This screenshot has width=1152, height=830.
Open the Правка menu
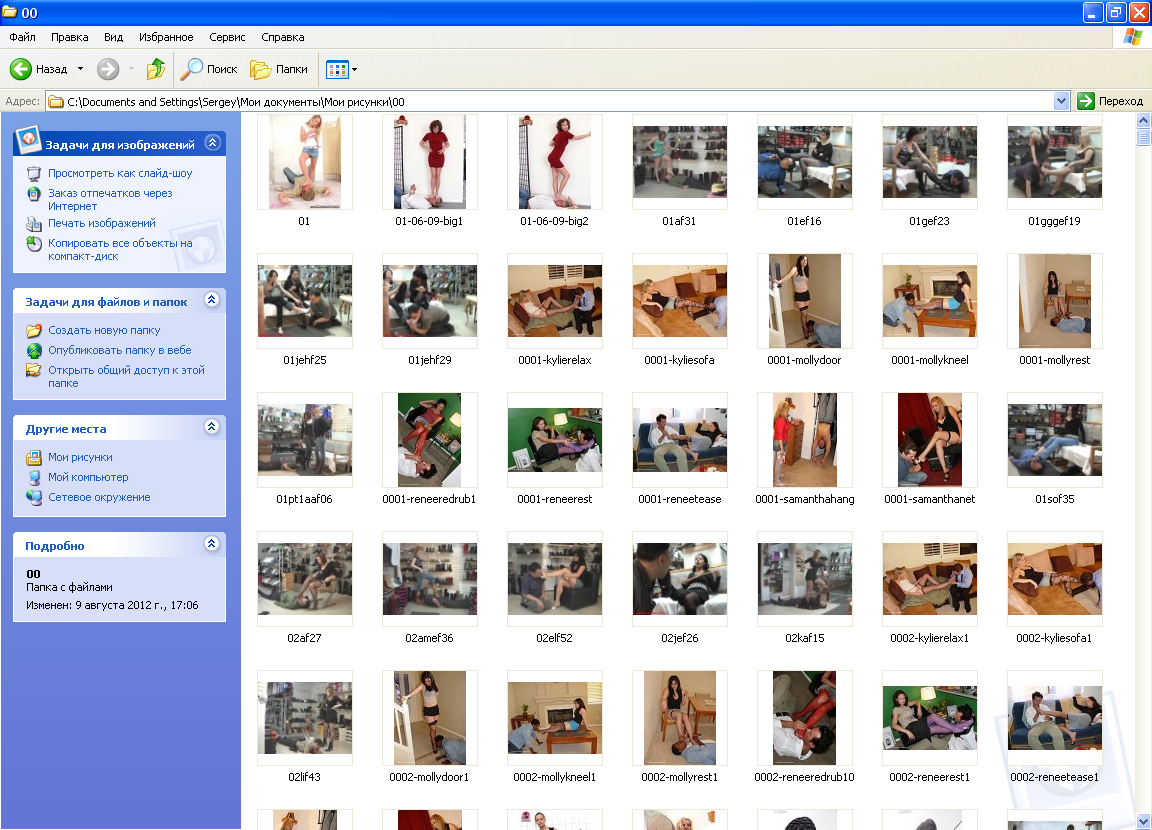tap(70, 37)
